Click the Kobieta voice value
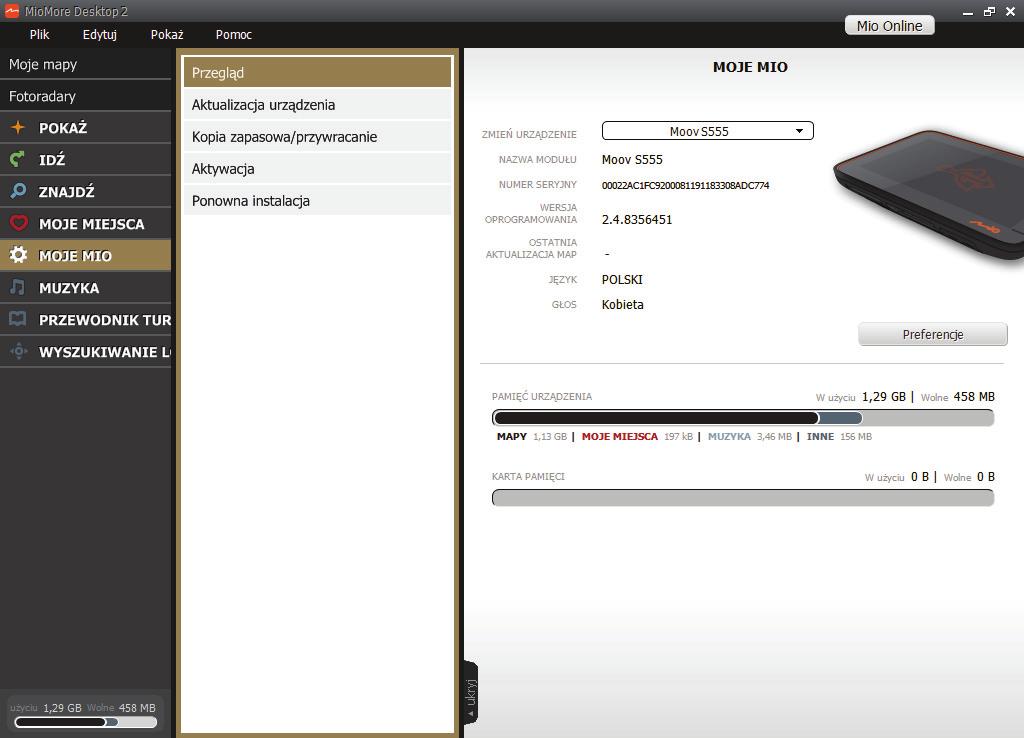The image size is (1024, 738). click(x=622, y=304)
